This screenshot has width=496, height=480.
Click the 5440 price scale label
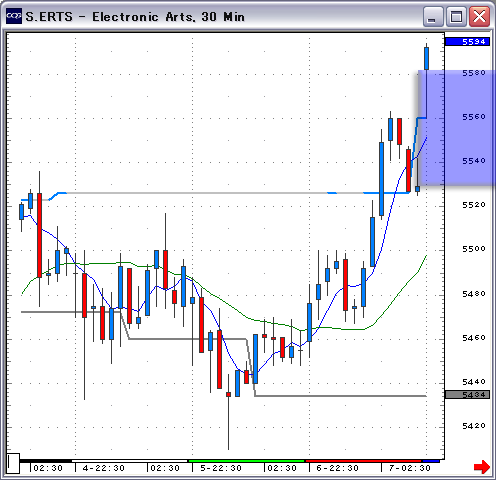(x=474, y=381)
